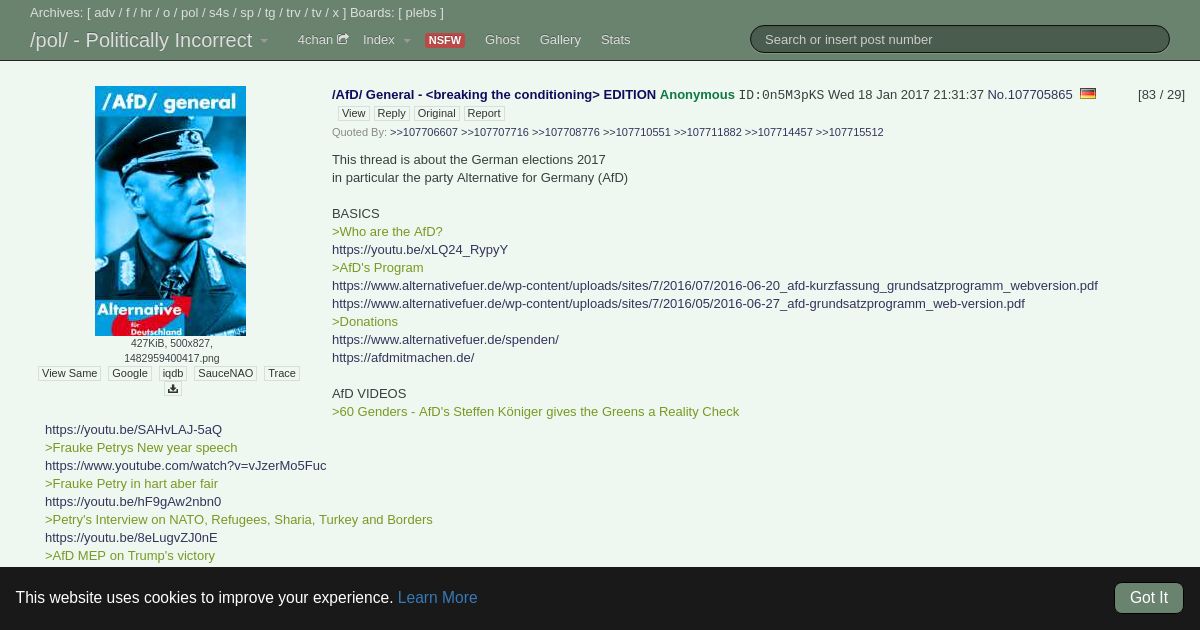Open the AfD general thread thumbnail

(170, 211)
